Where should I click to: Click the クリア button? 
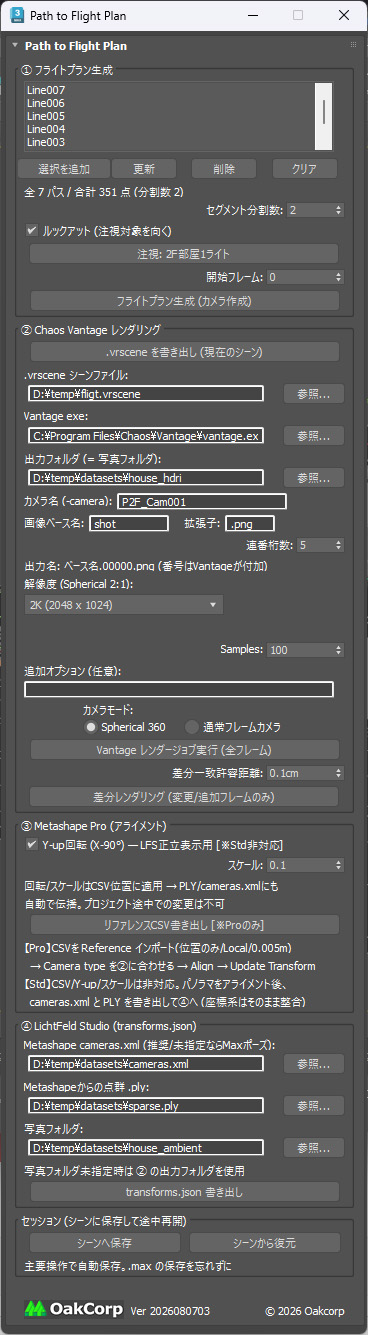click(305, 168)
